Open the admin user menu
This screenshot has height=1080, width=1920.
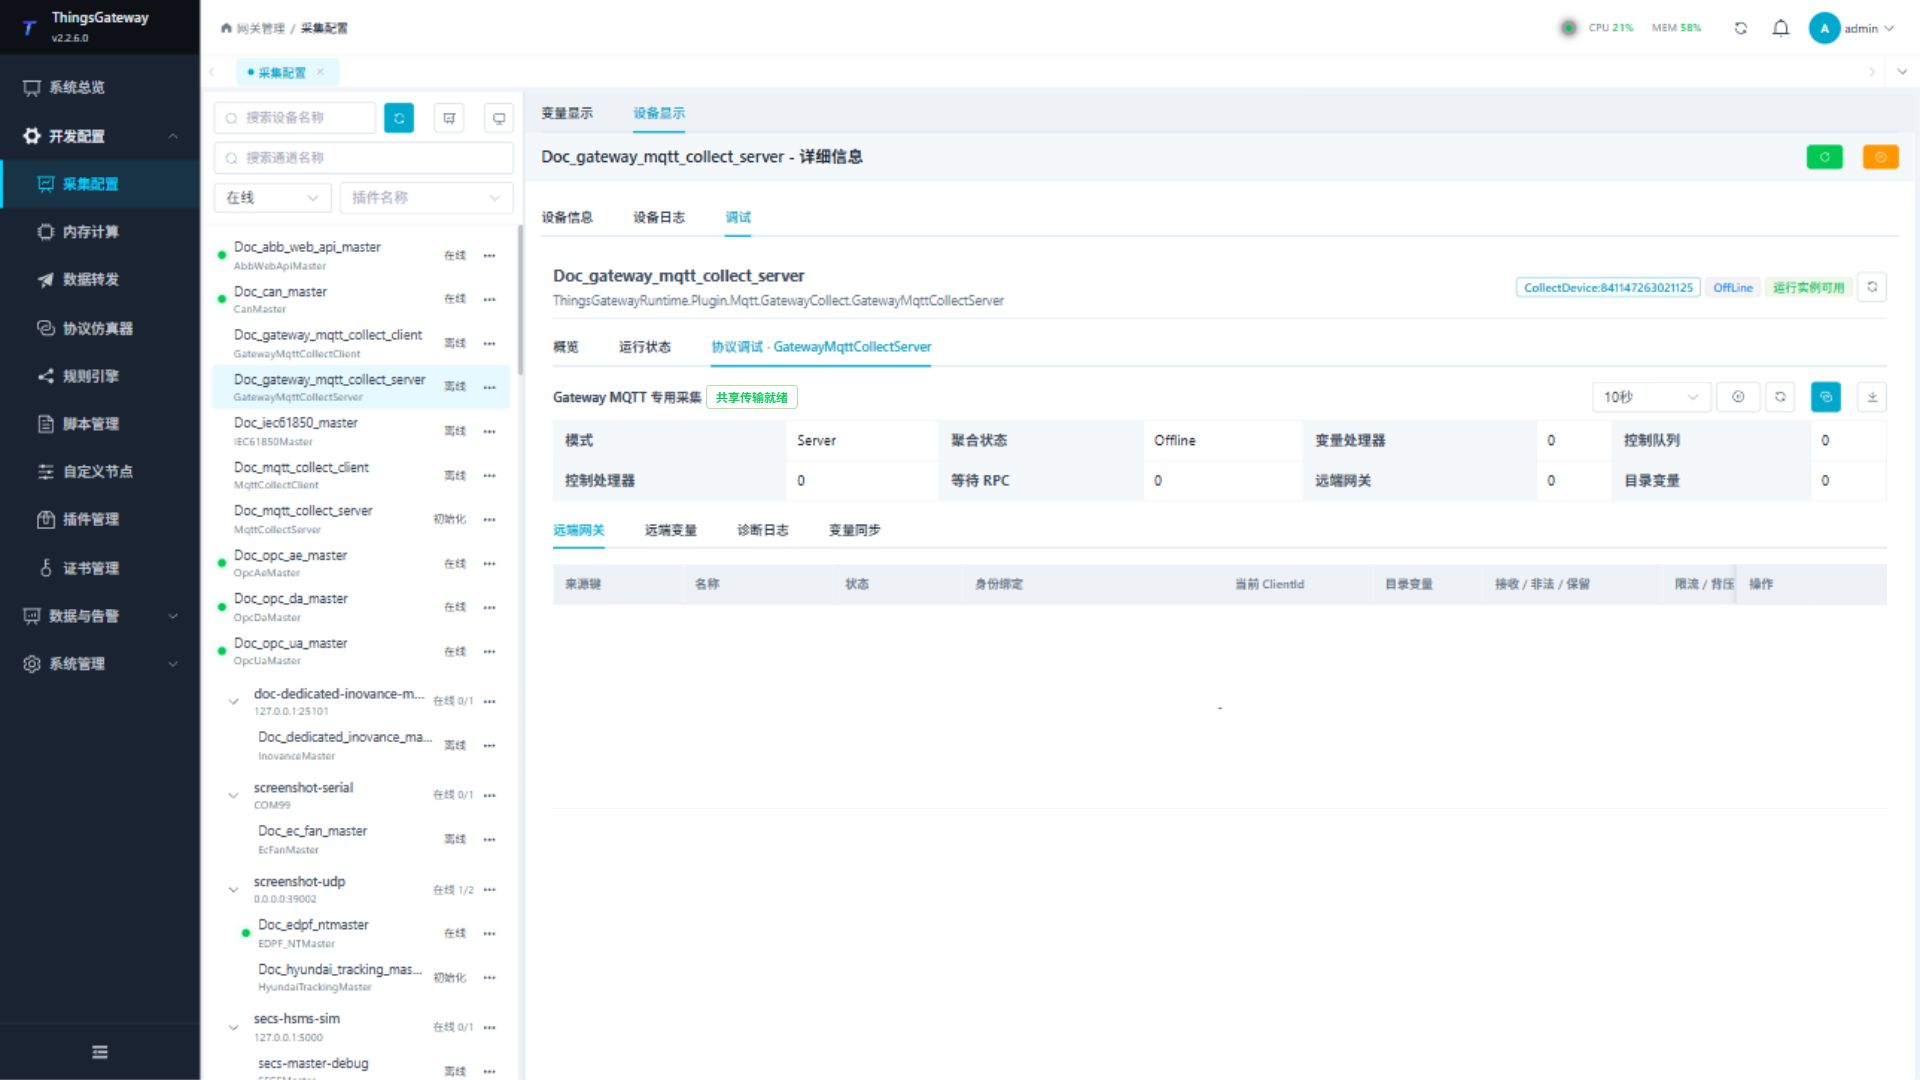pyautogui.click(x=1851, y=28)
